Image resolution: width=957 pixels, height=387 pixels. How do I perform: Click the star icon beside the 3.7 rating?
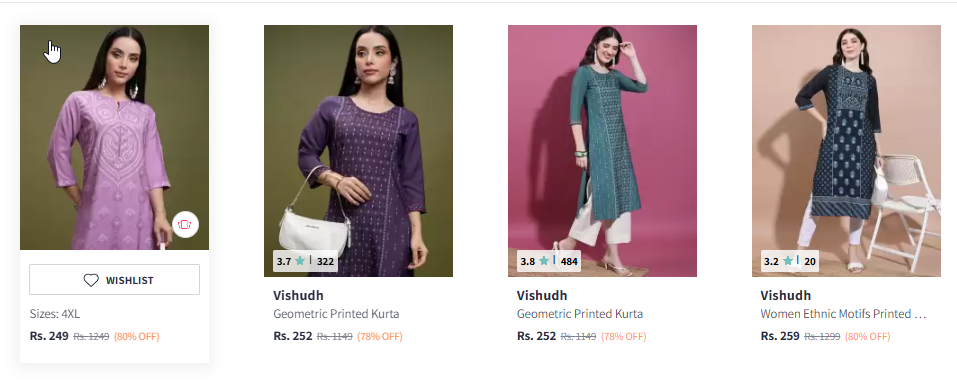[x=300, y=261]
